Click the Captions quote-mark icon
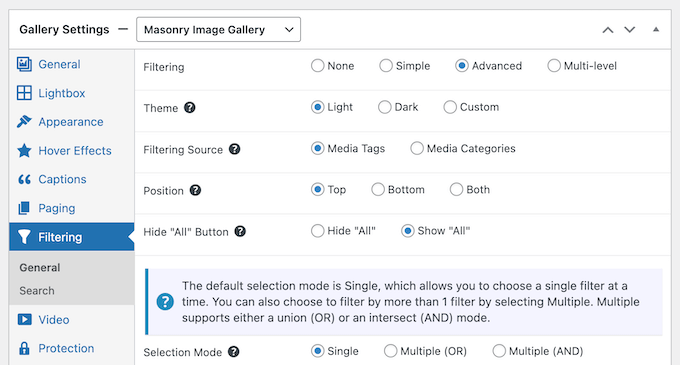680x365 pixels. click(x=24, y=179)
